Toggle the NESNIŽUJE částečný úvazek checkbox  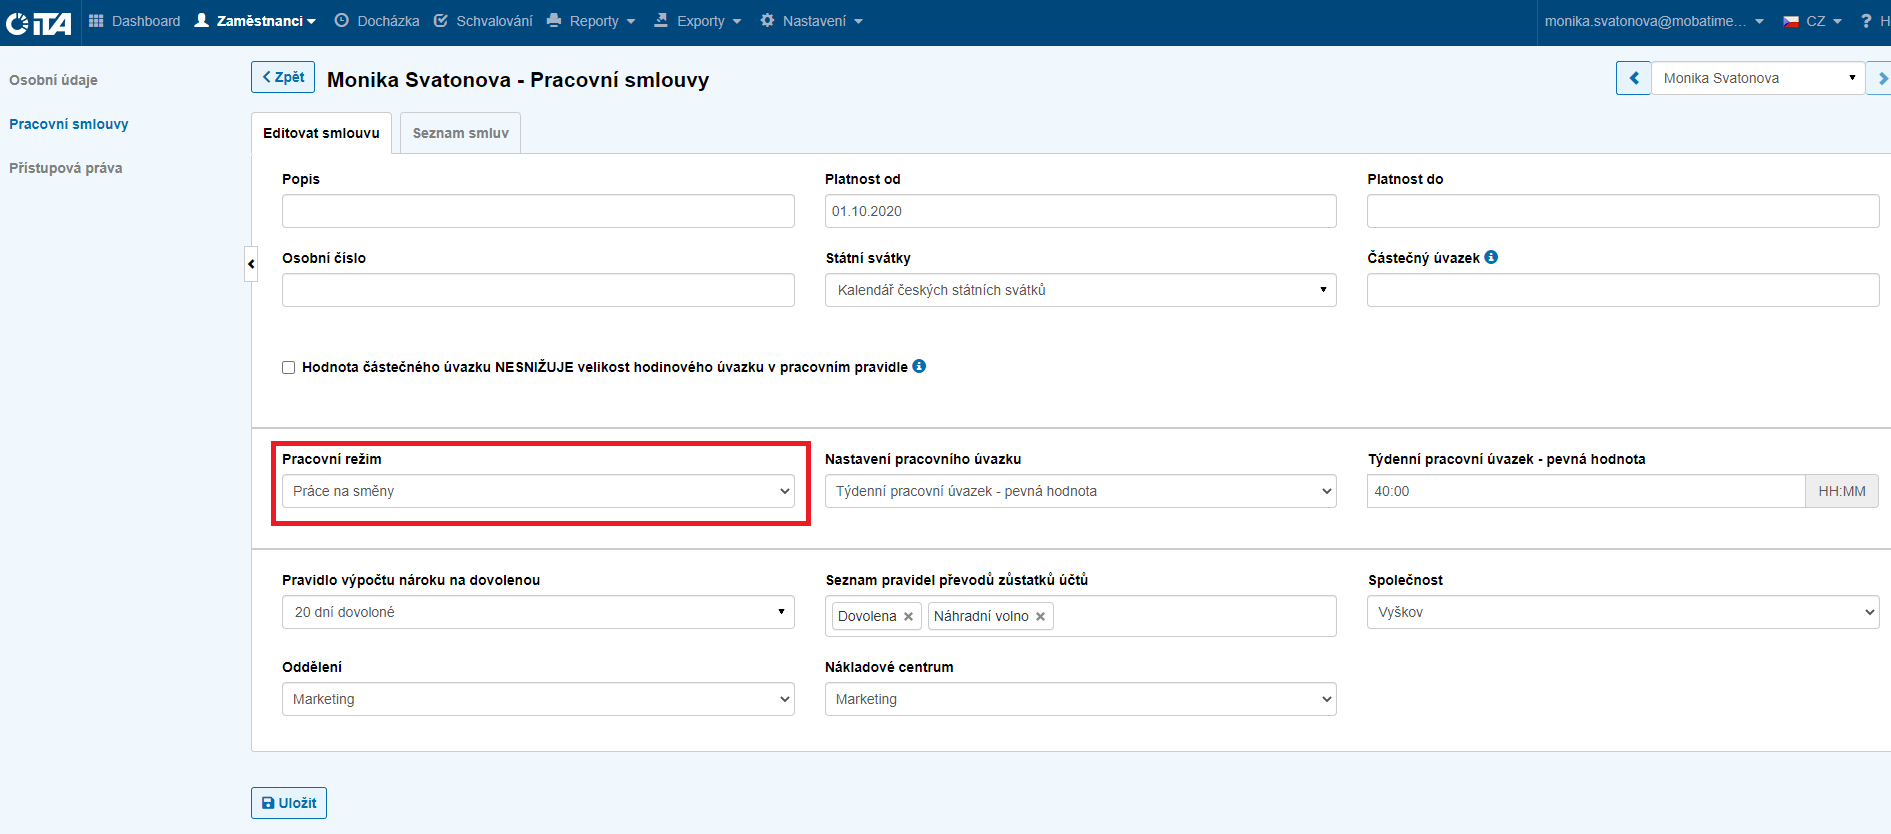pos(289,367)
